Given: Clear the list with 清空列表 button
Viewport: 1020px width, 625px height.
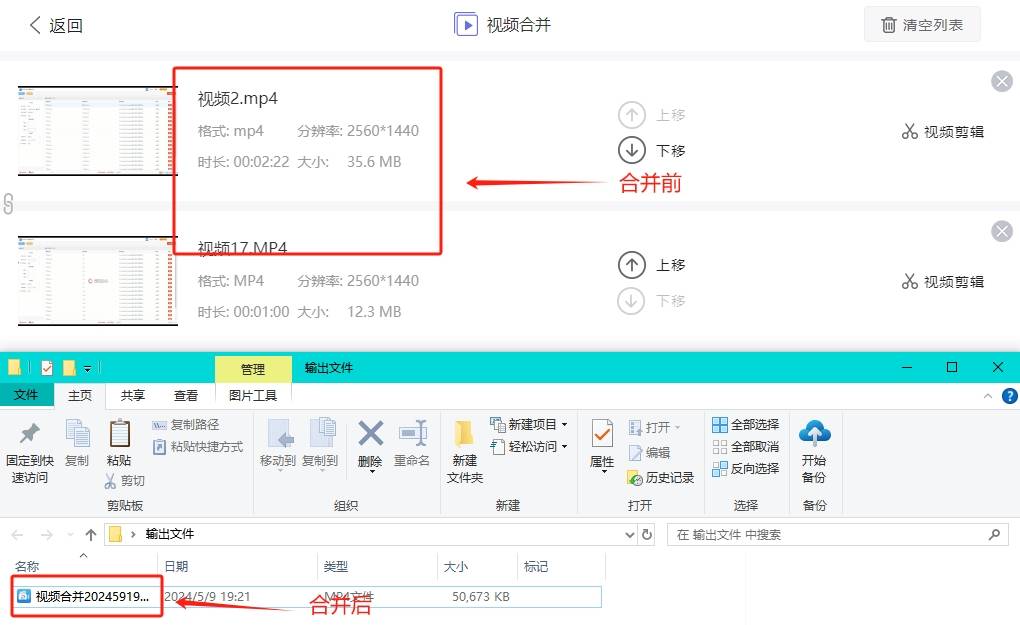Looking at the screenshot, I should (x=921, y=24).
